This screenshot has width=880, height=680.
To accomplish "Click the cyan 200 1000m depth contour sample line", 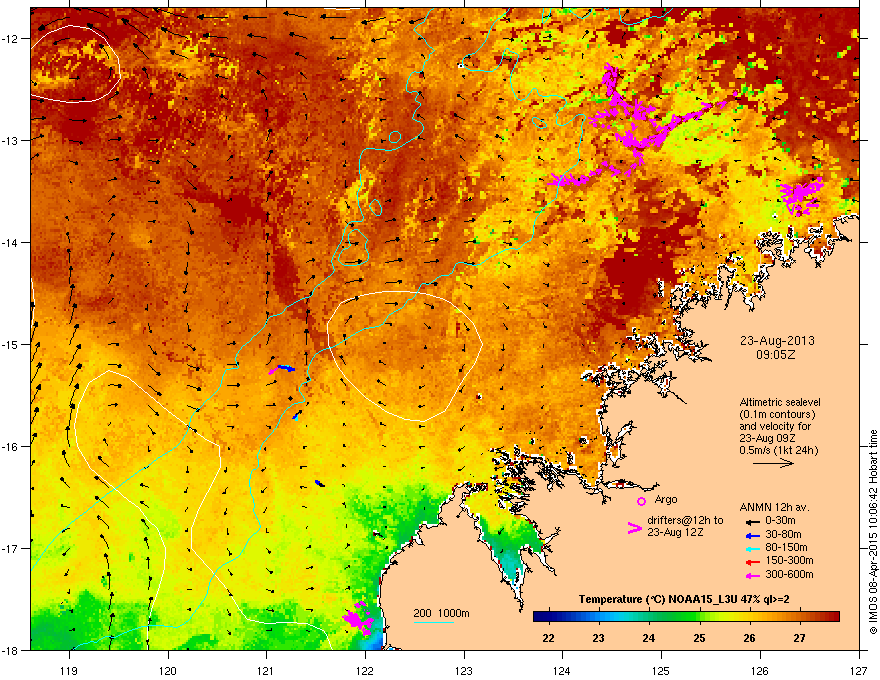I will (433, 622).
